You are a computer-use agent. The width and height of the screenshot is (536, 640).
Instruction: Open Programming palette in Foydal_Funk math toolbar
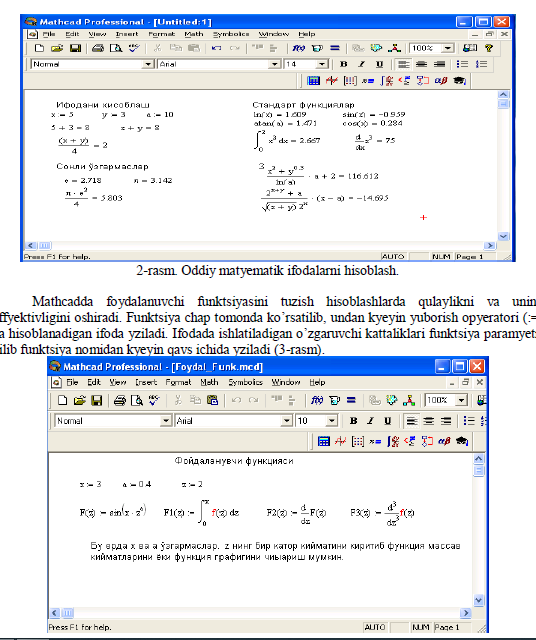click(427, 441)
